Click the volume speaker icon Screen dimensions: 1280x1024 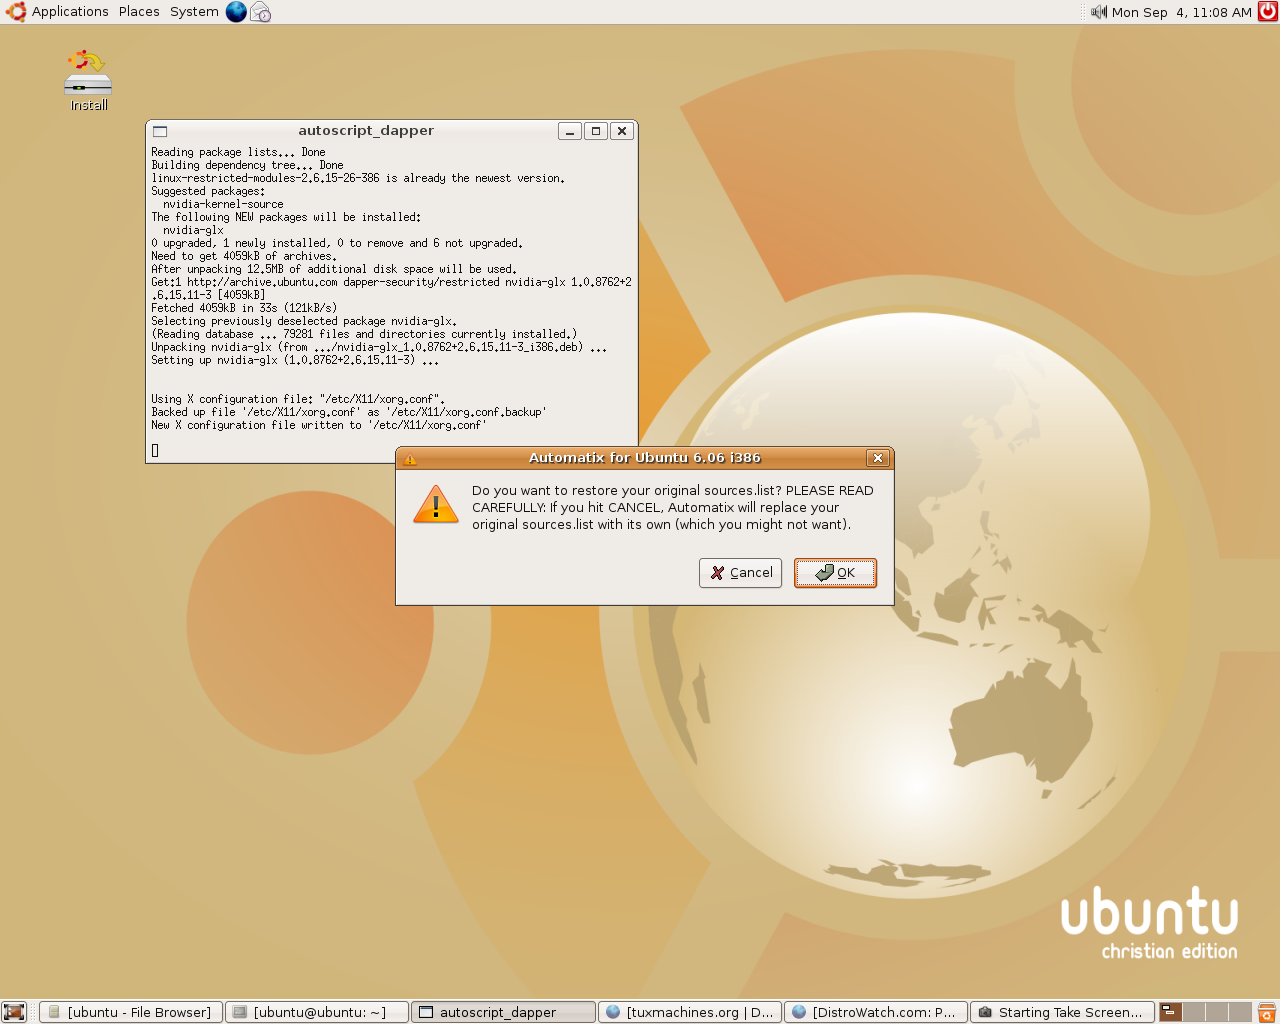pyautogui.click(x=1099, y=12)
